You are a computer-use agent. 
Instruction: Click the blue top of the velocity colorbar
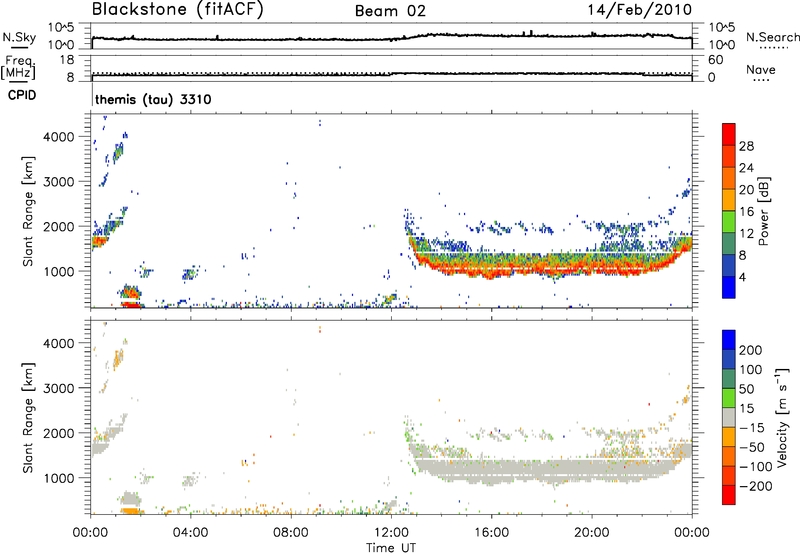coord(729,339)
